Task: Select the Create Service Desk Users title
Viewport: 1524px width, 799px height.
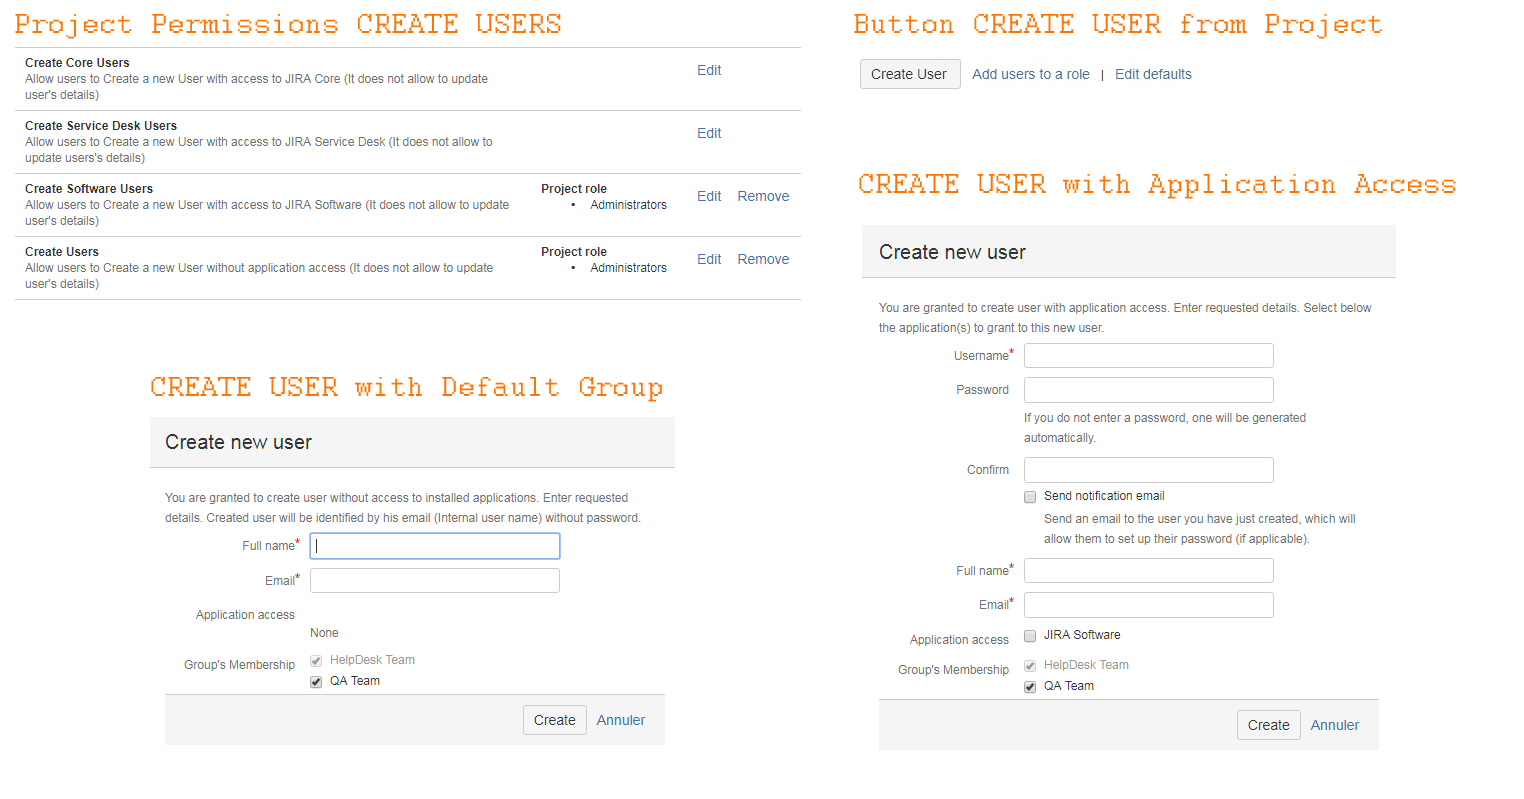Action: 101,126
